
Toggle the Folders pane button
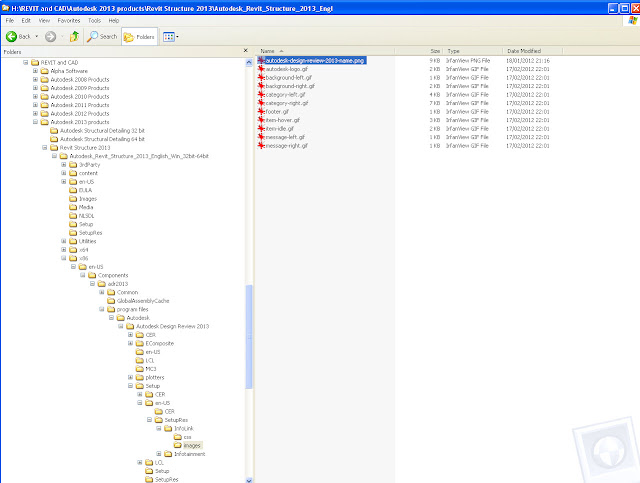coord(140,37)
